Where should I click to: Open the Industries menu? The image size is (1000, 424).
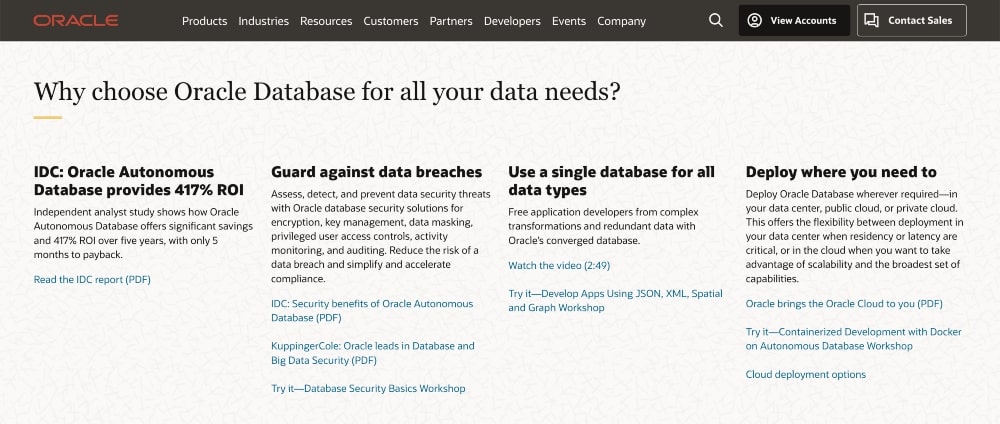[263, 21]
